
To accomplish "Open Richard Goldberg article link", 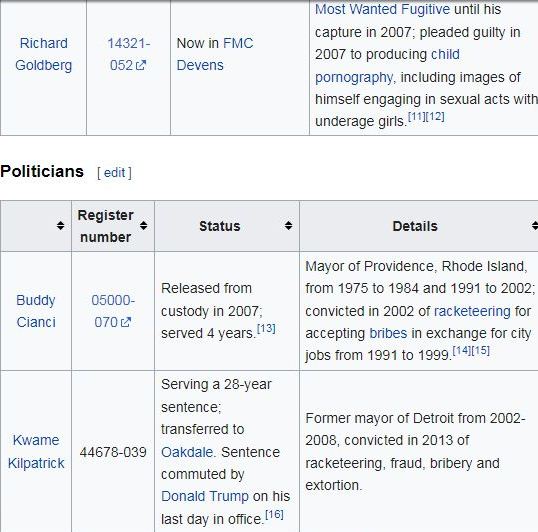I will tap(44, 54).
